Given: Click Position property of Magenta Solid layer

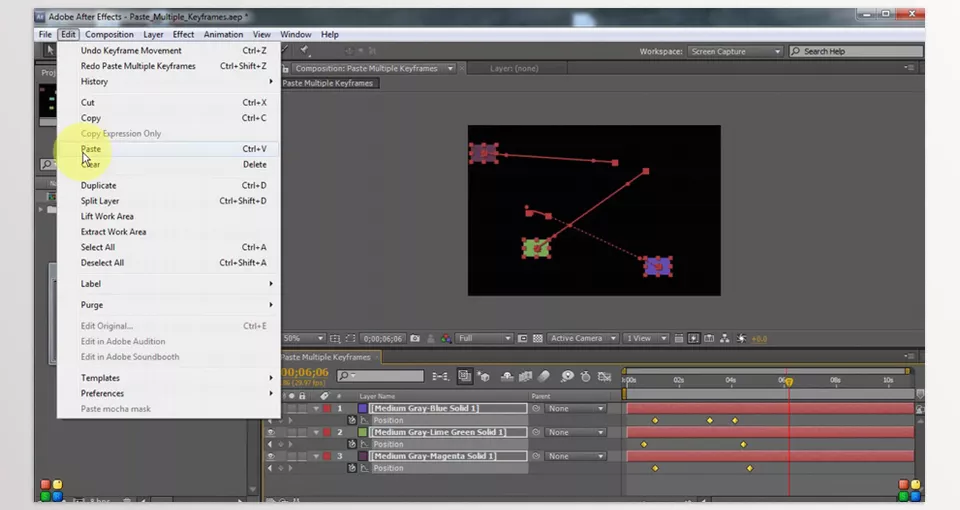Looking at the screenshot, I should (x=388, y=468).
